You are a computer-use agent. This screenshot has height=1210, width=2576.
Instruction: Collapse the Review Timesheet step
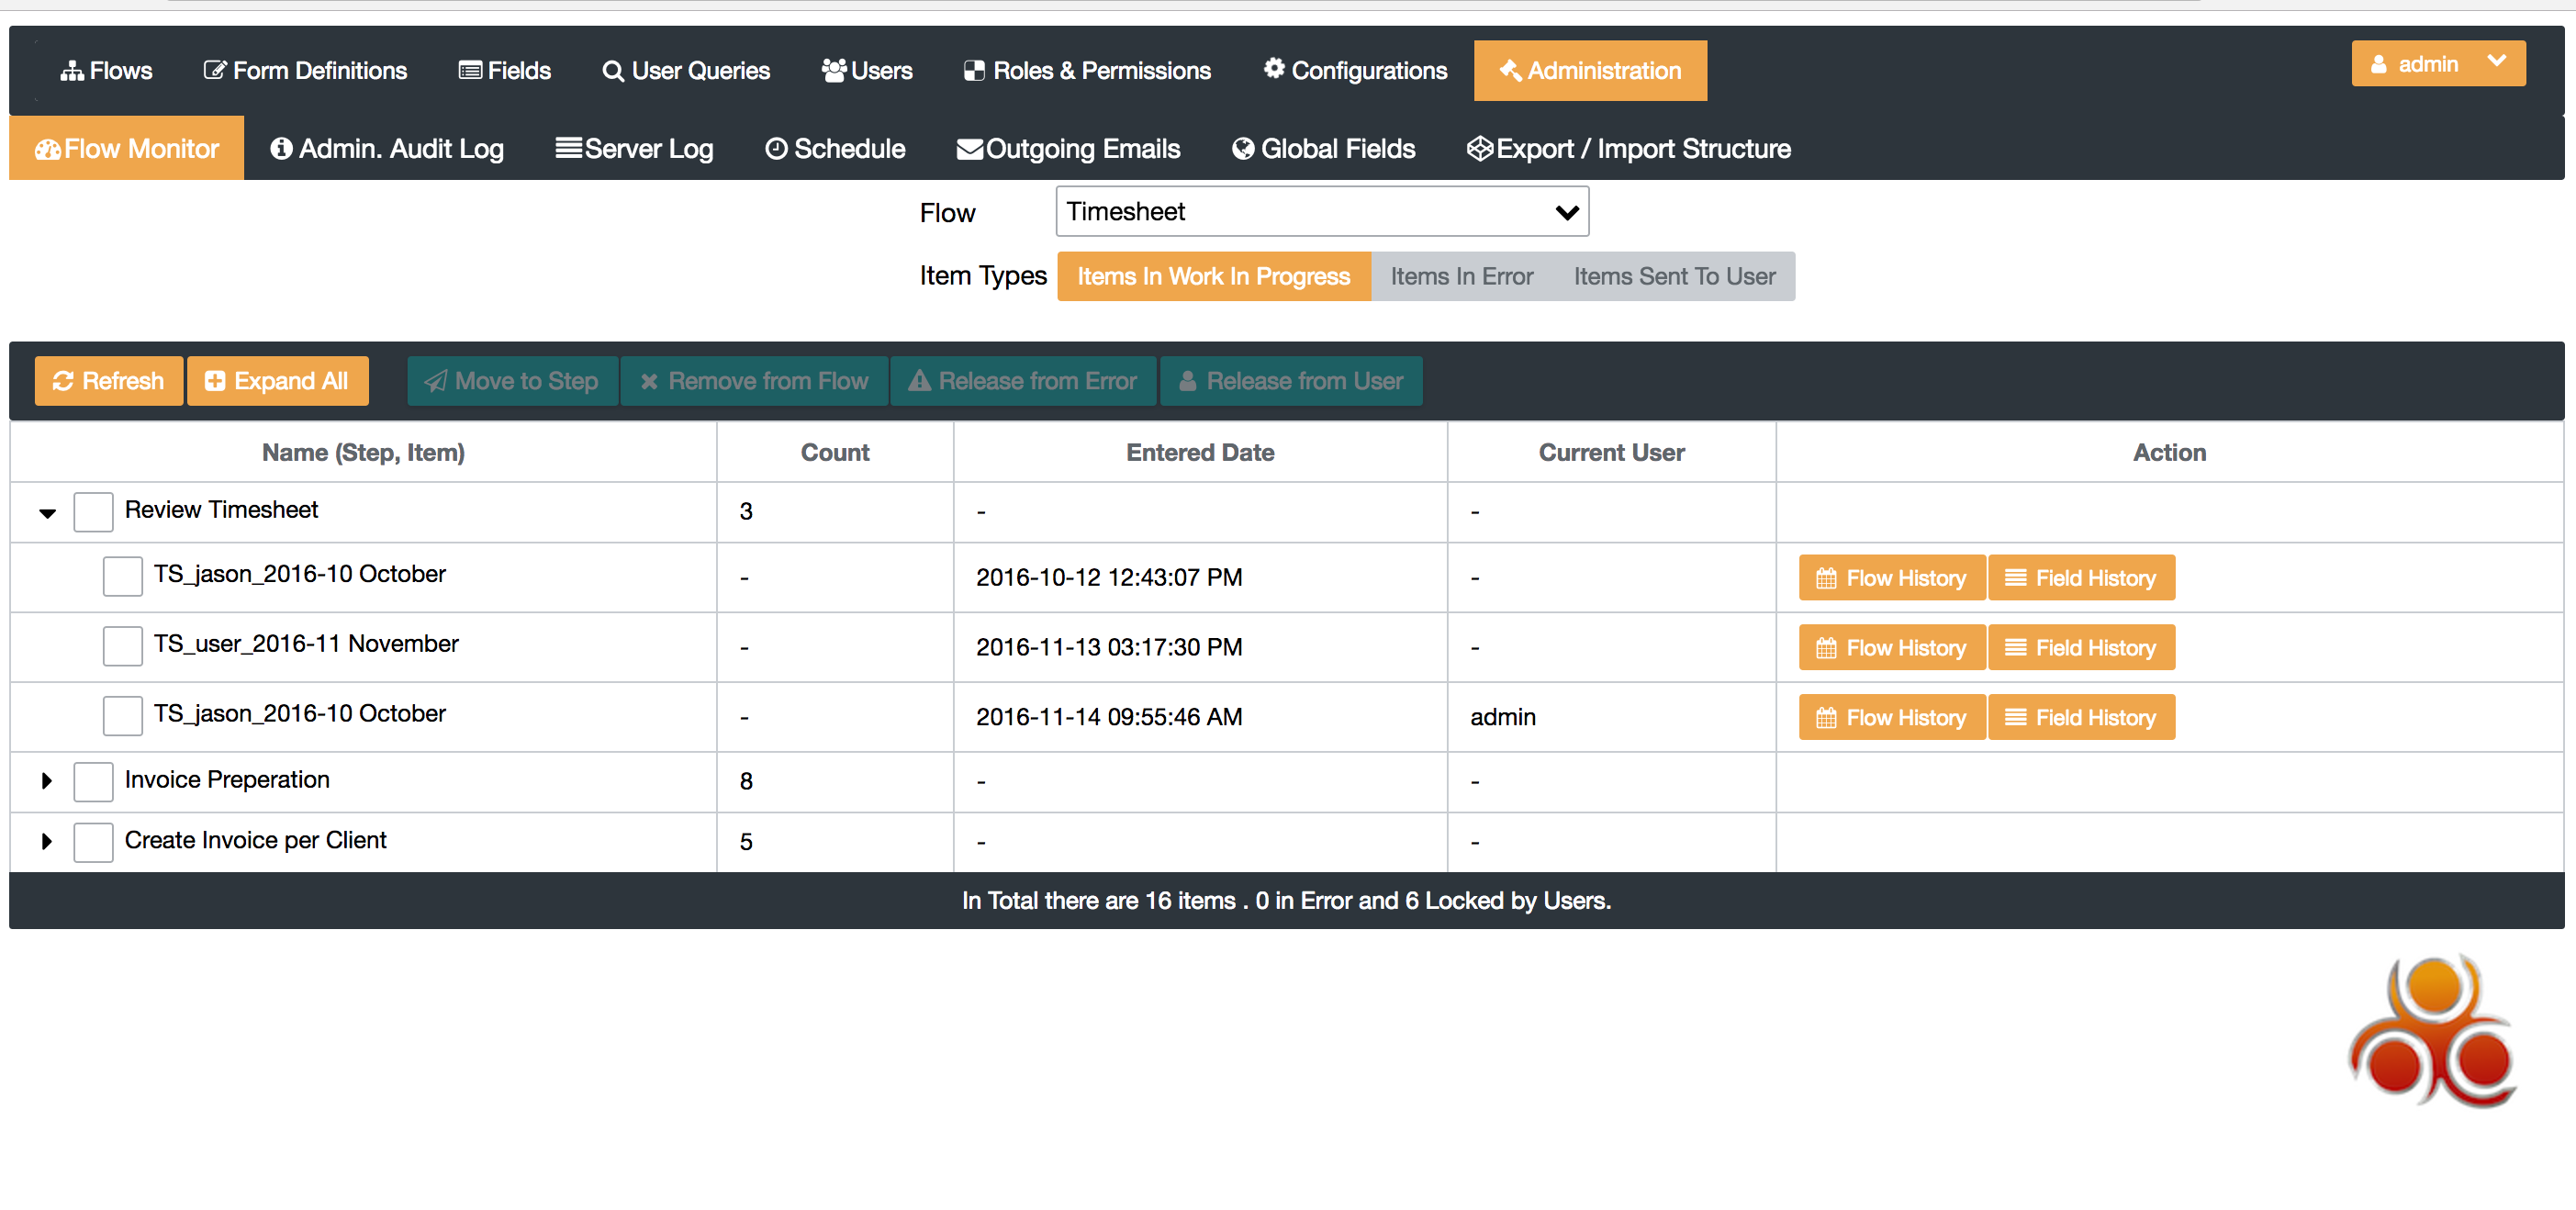click(x=47, y=513)
